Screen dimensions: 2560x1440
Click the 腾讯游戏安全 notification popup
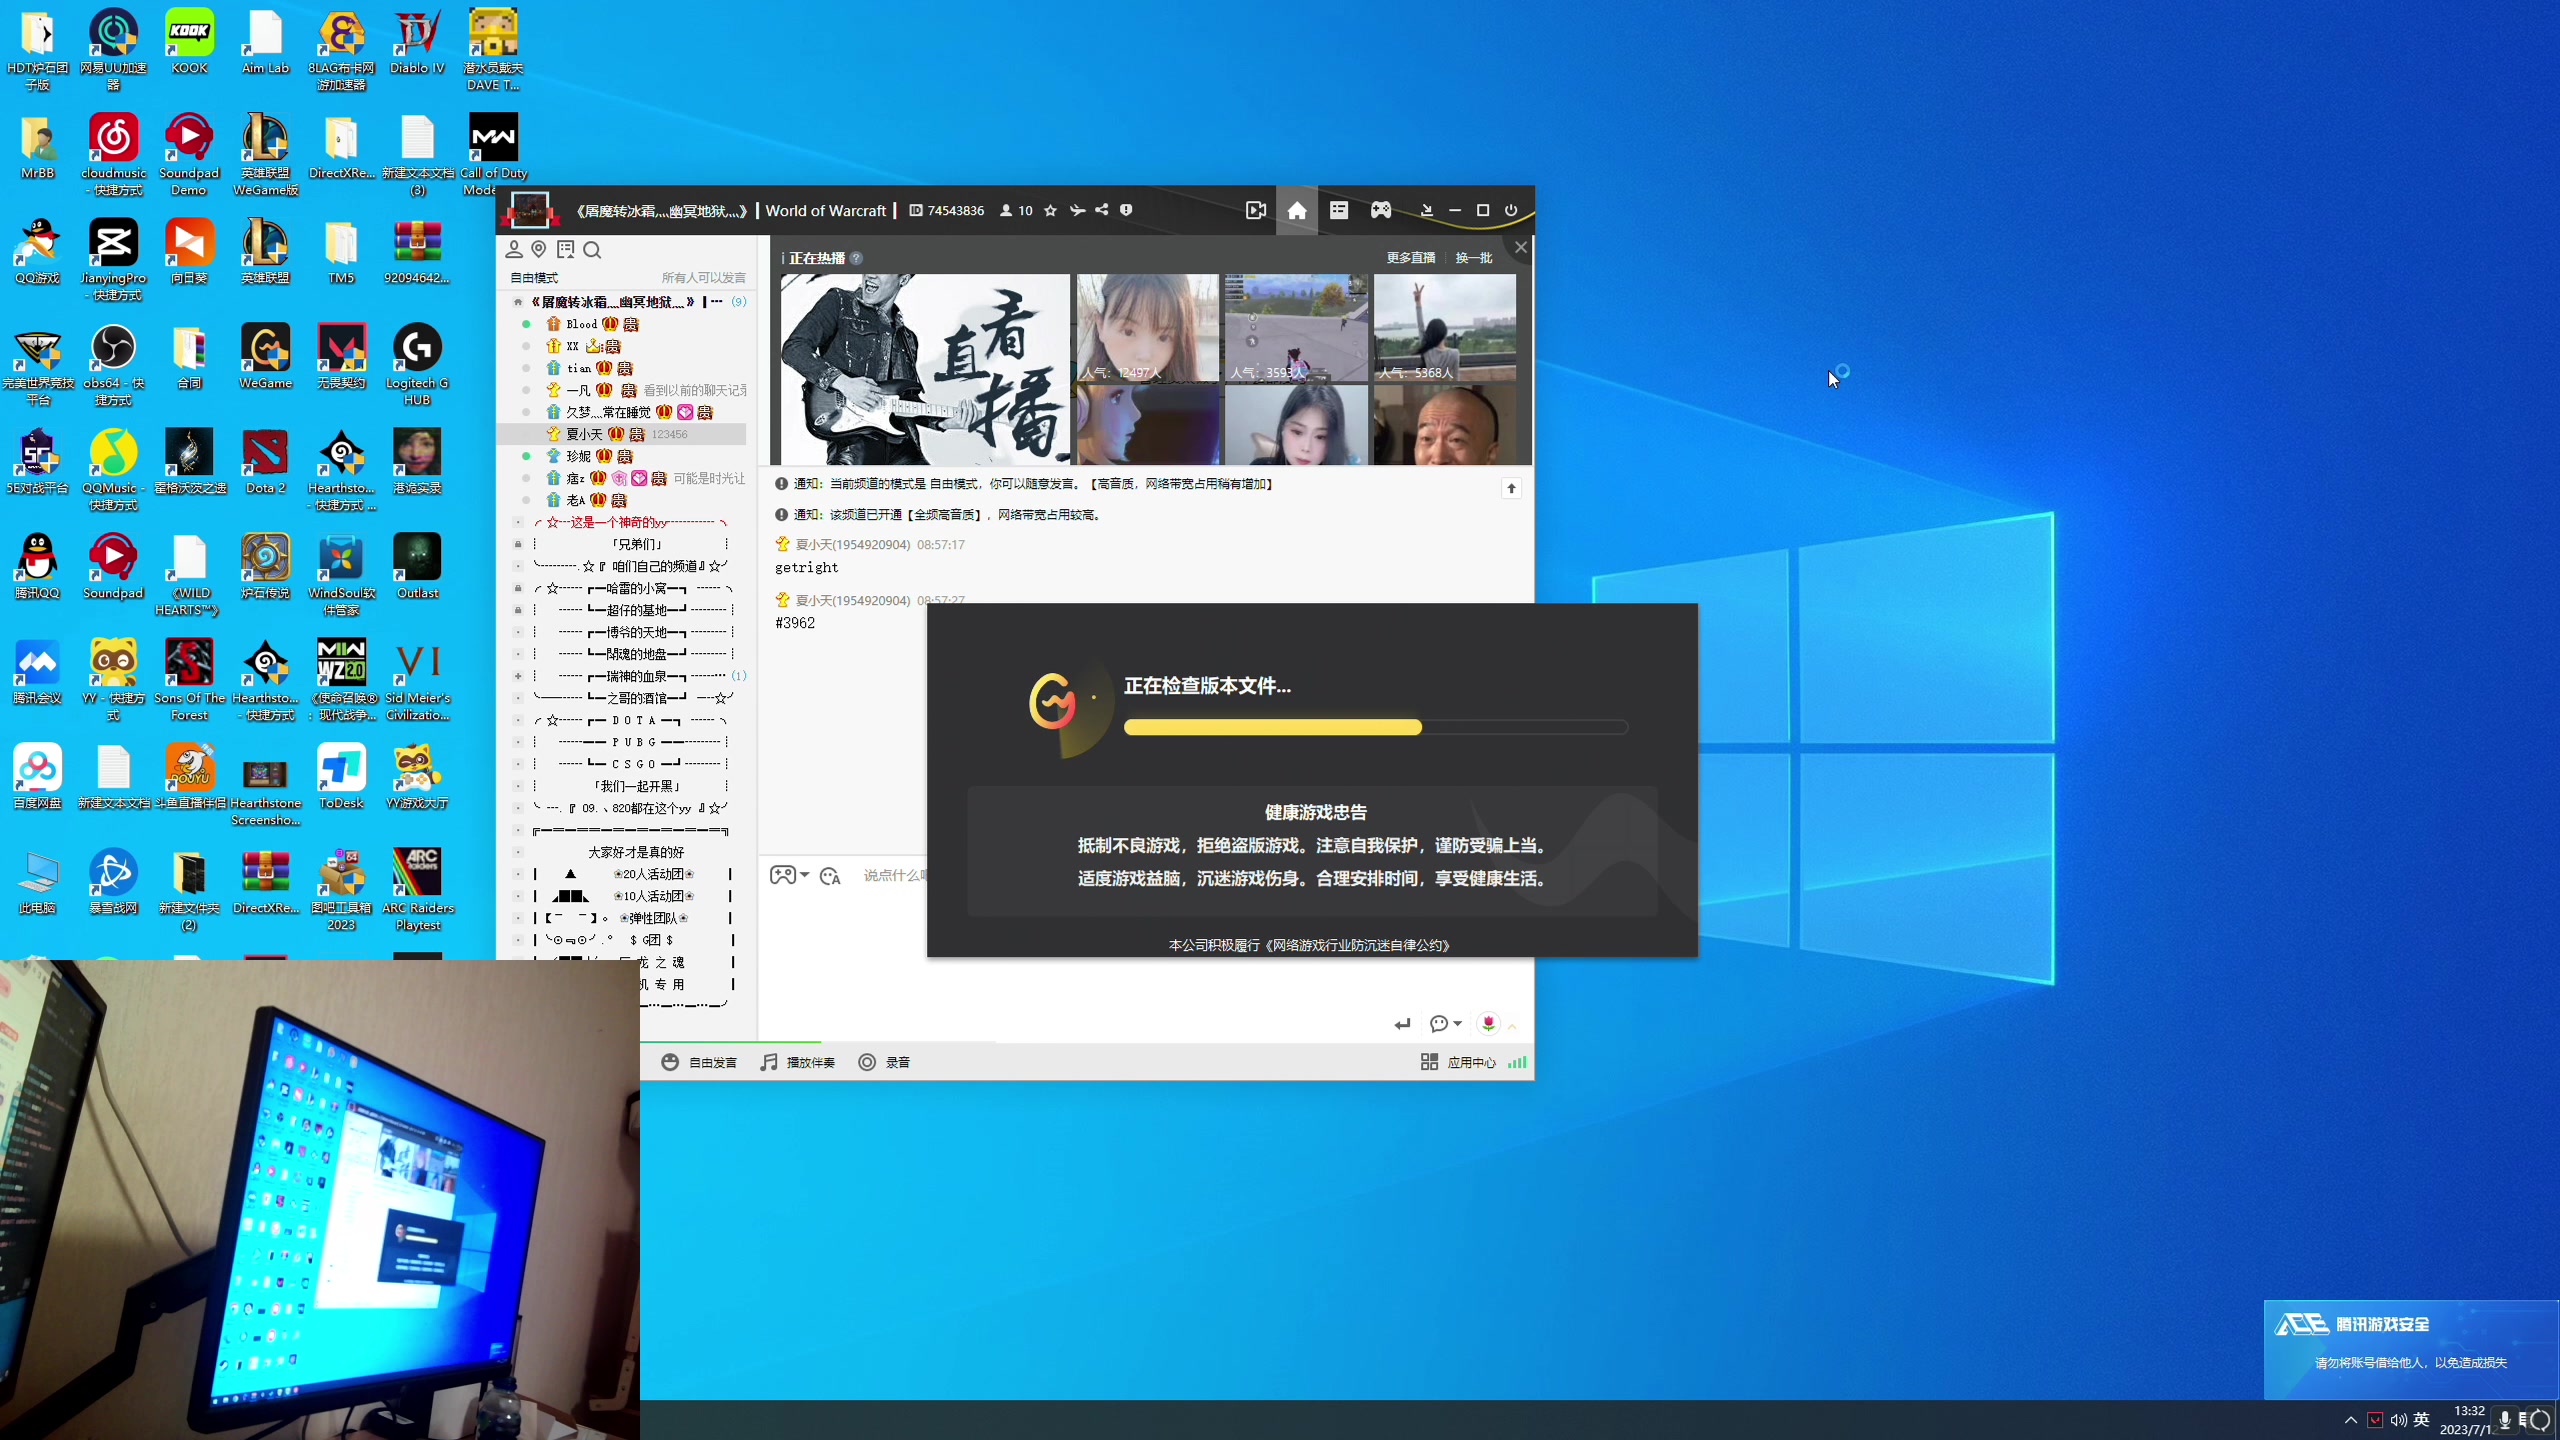[2411, 1350]
